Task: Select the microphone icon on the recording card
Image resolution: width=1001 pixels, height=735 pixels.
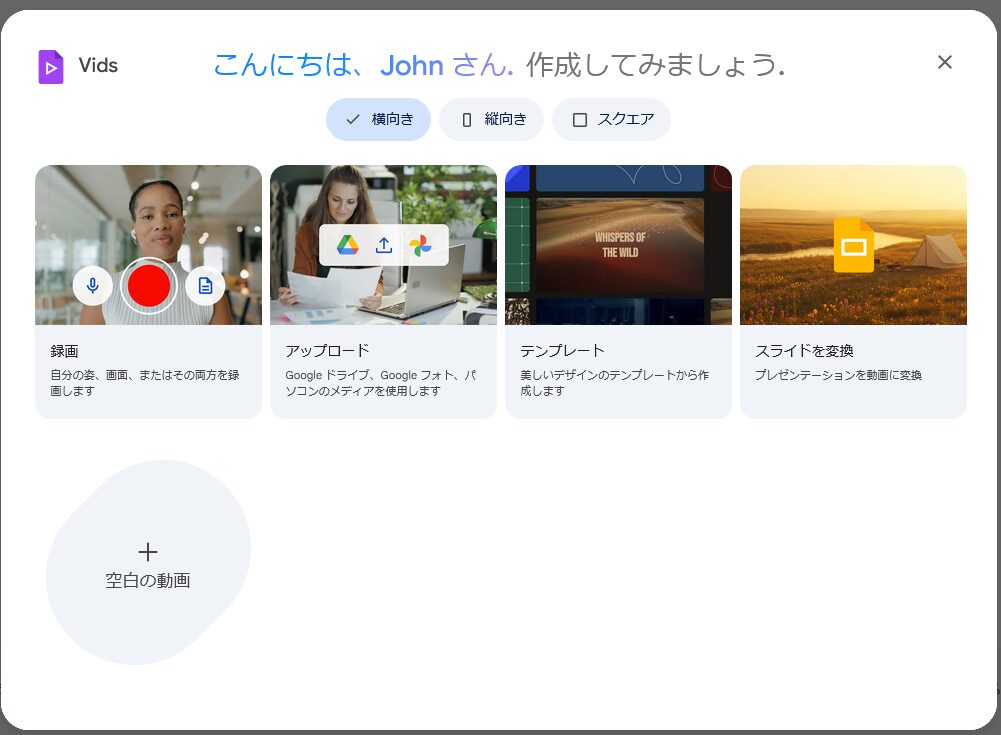Action: click(x=92, y=285)
